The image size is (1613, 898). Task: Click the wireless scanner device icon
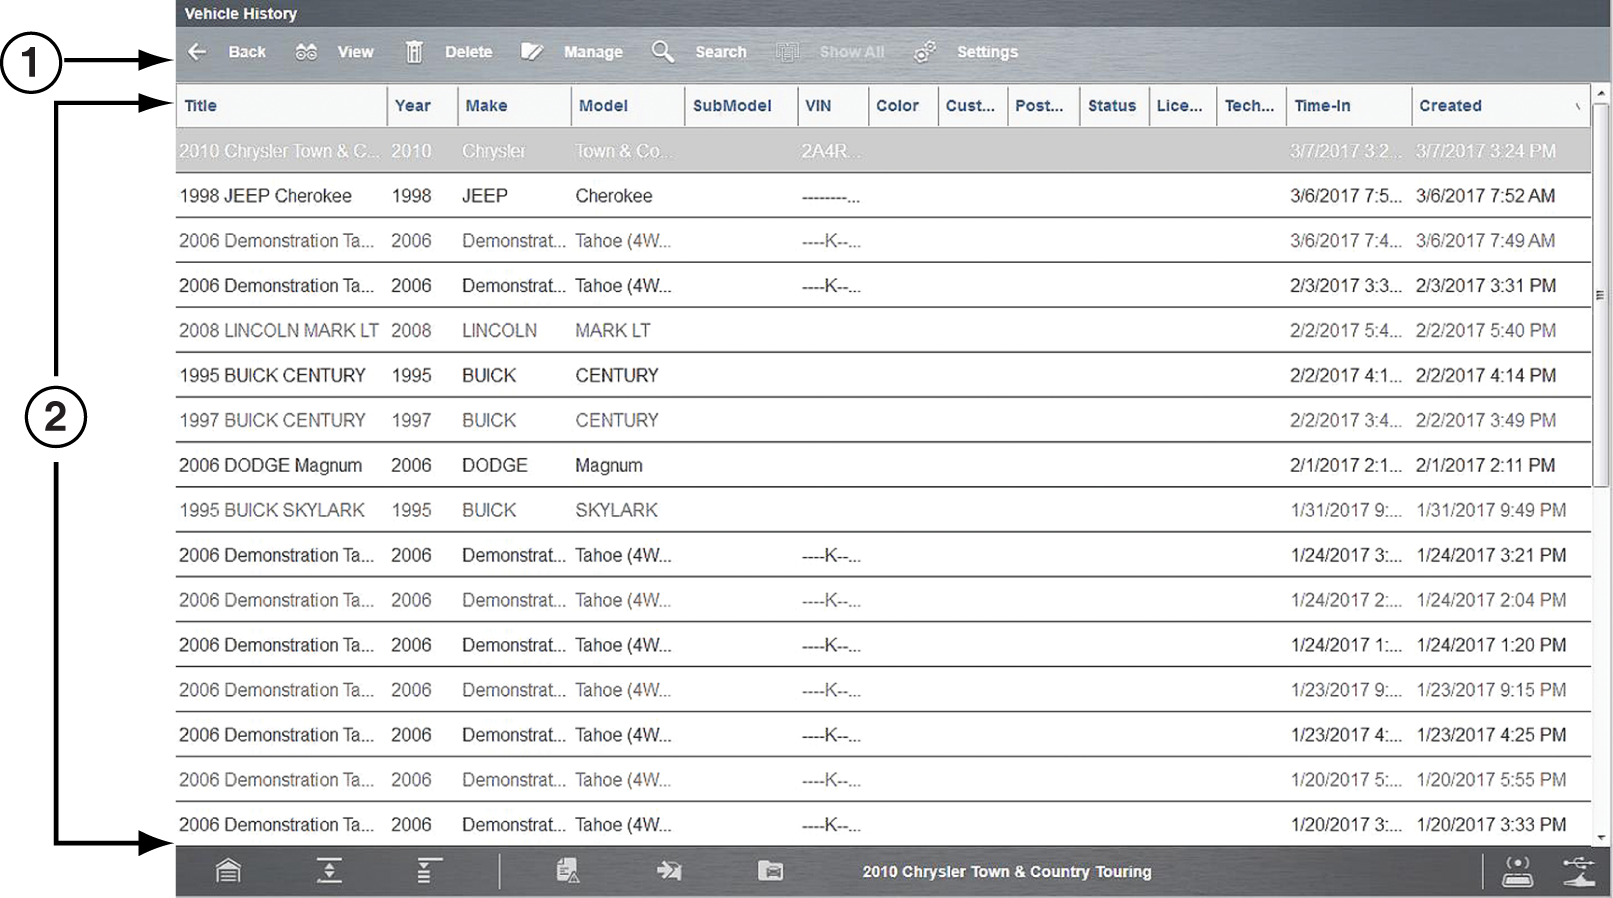point(1517,871)
